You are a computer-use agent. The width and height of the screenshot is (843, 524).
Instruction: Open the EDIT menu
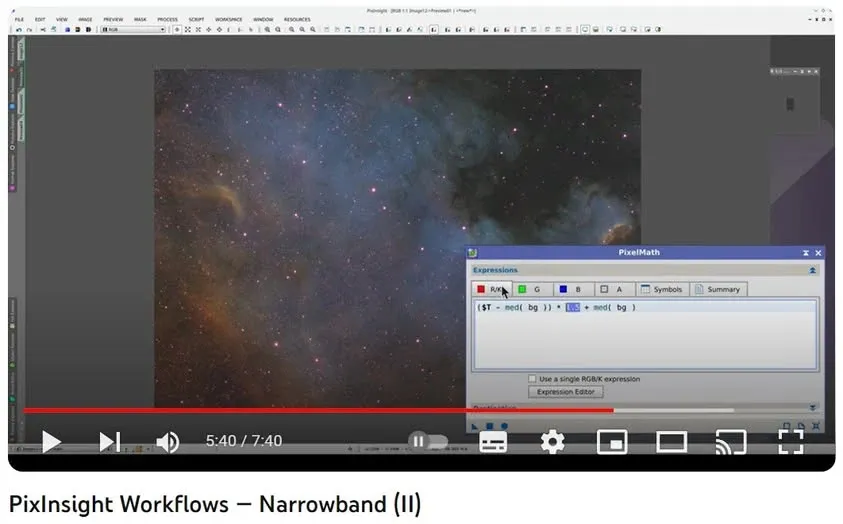pyautogui.click(x=40, y=19)
